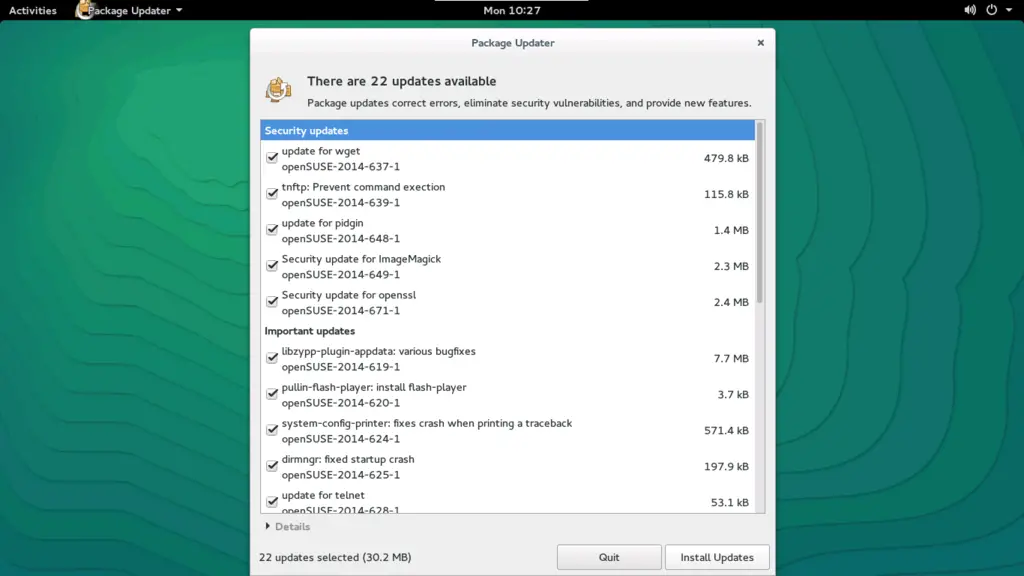The width and height of the screenshot is (1024, 576).
Task: Select 'Security update for ImageMagick' text
Action: tap(361, 259)
